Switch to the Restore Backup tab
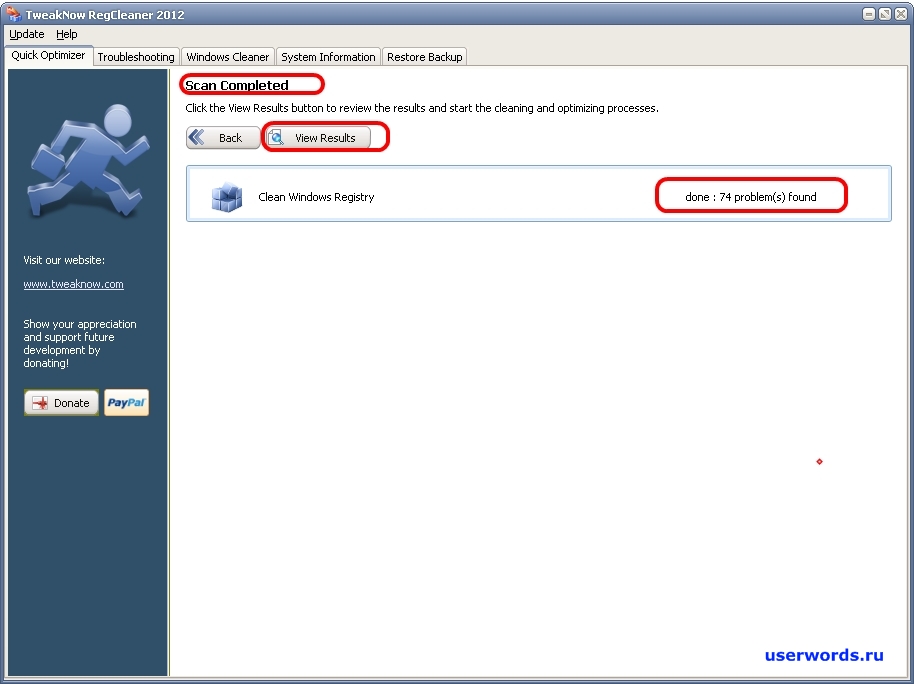Image resolution: width=914 pixels, height=684 pixels. coord(424,57)
